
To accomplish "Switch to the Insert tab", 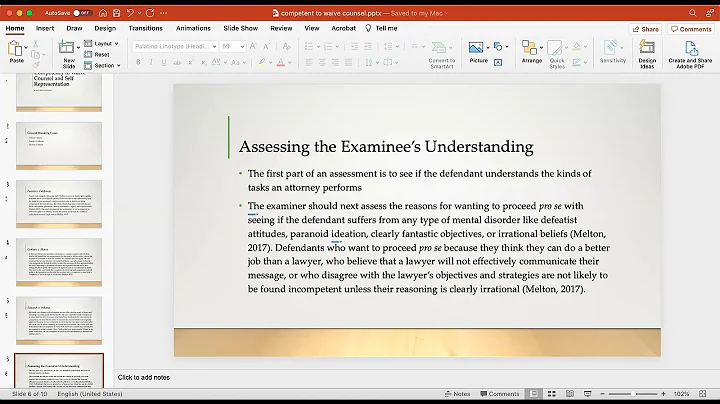I will [45, 28].
